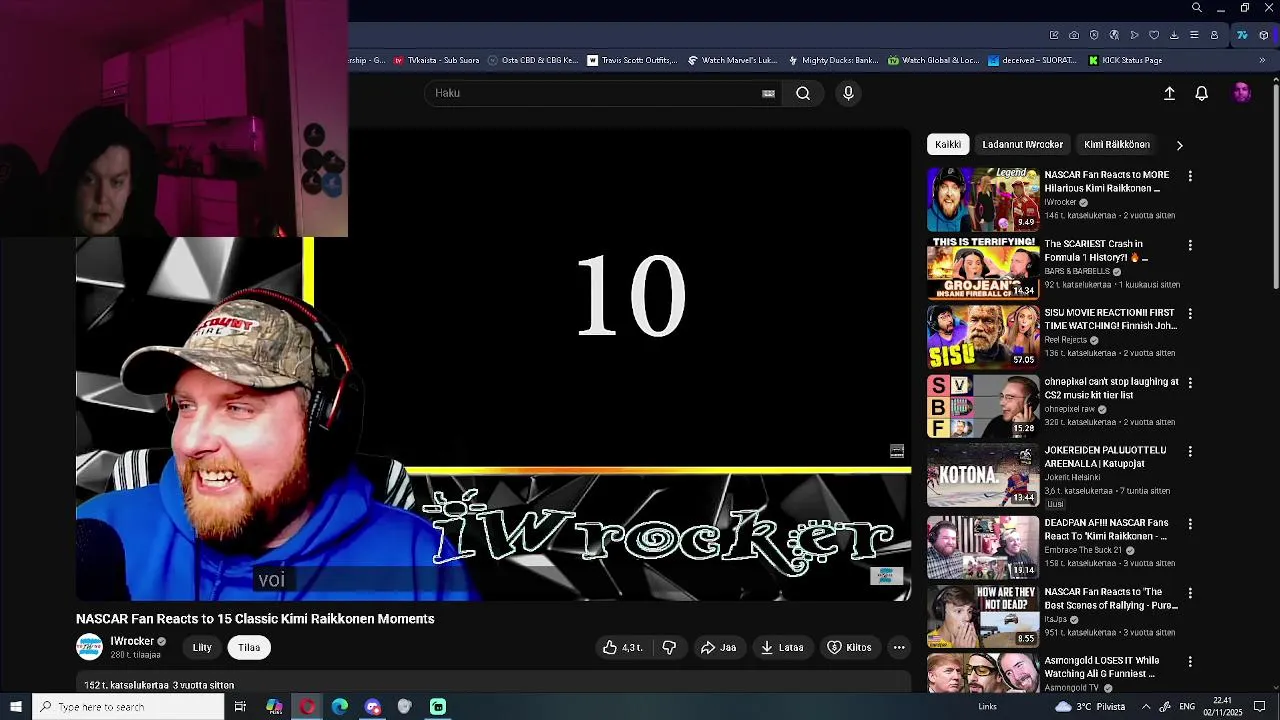The width and height of the screenshot is (1280, 720).
Task: Open the on-screen keyboard in search box
Action: click(x=768, y=93)
